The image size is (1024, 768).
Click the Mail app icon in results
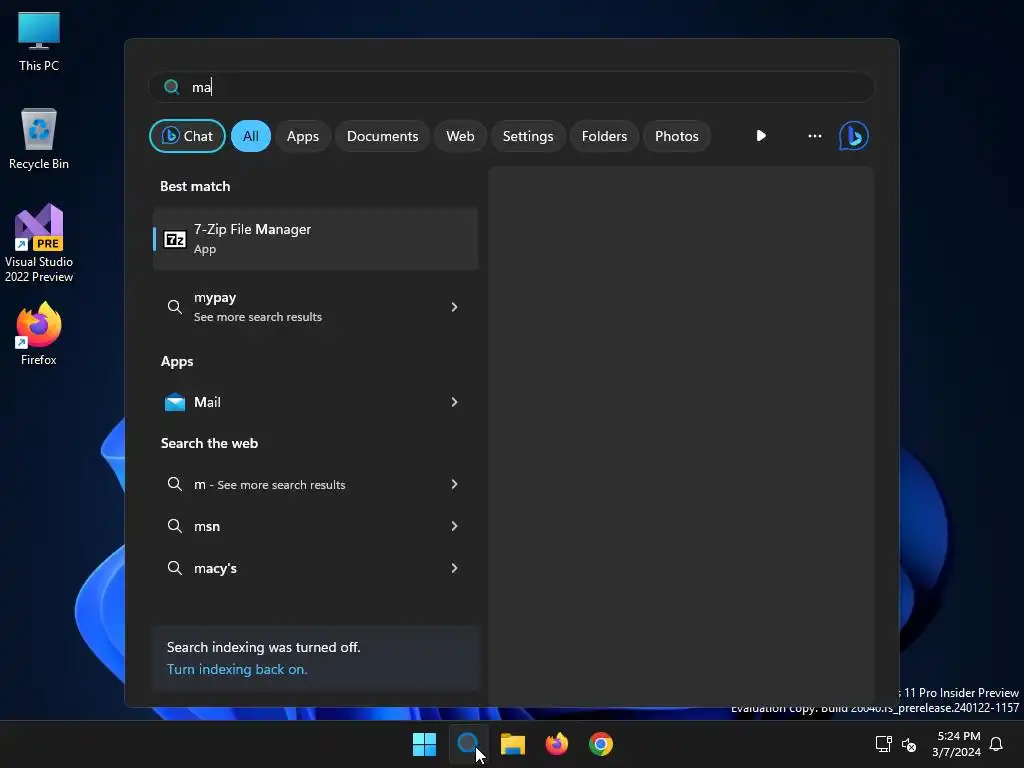tap(174, 402)
